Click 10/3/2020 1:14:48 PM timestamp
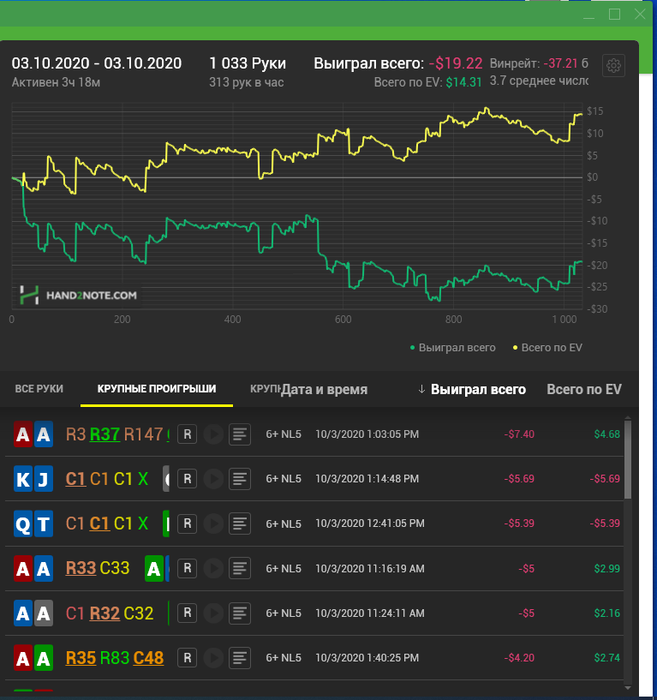 tap(367, 479)
